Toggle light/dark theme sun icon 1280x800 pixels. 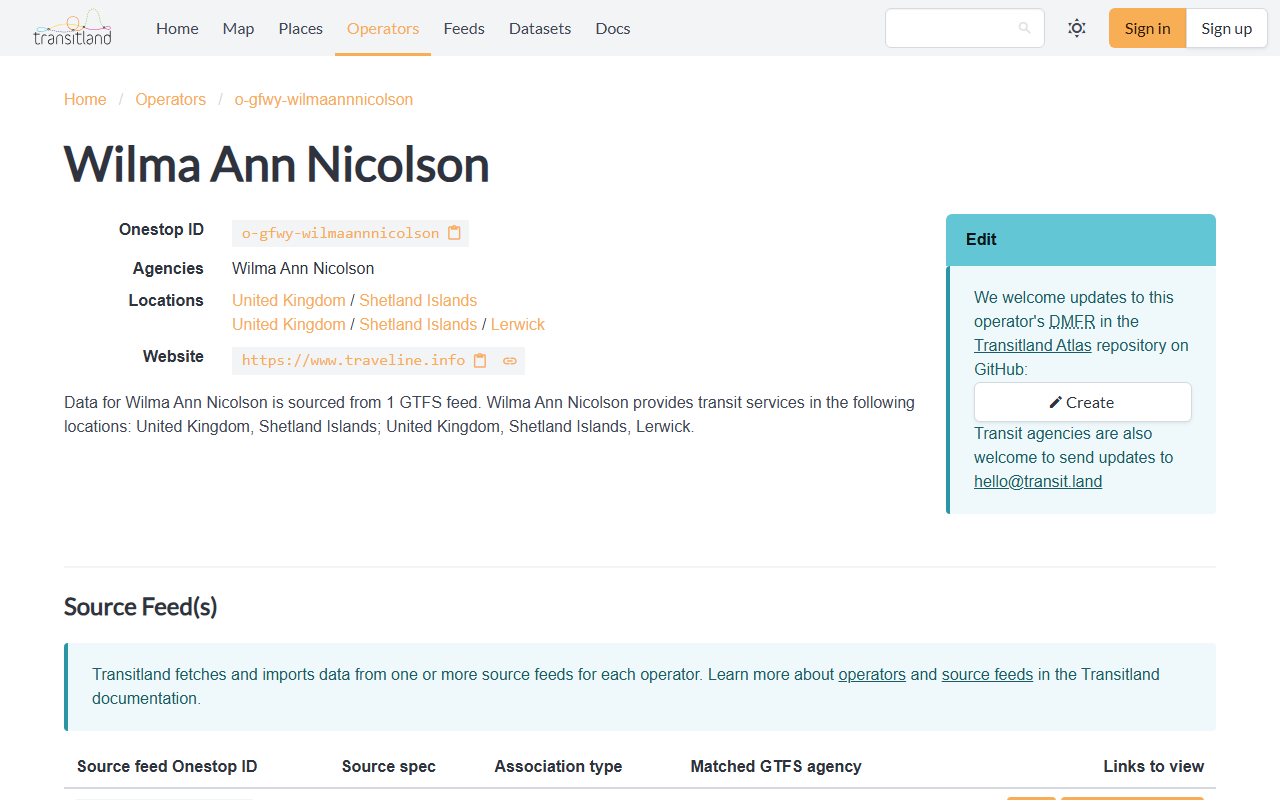(1077, 28)
